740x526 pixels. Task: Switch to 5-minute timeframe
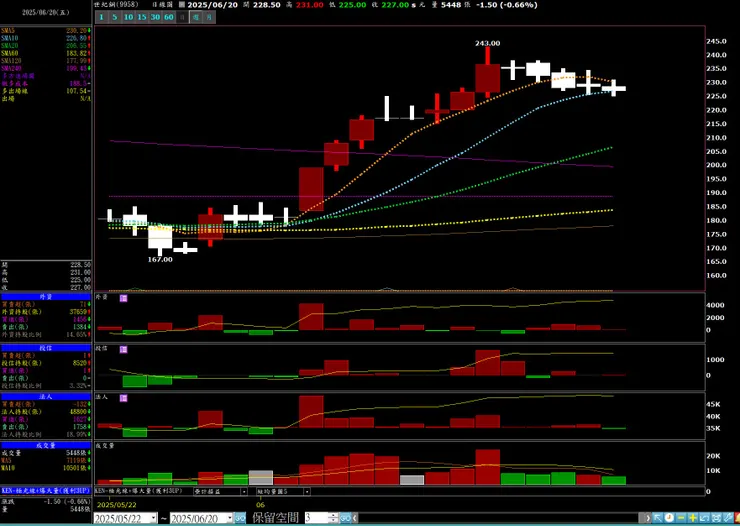point(114,17)
